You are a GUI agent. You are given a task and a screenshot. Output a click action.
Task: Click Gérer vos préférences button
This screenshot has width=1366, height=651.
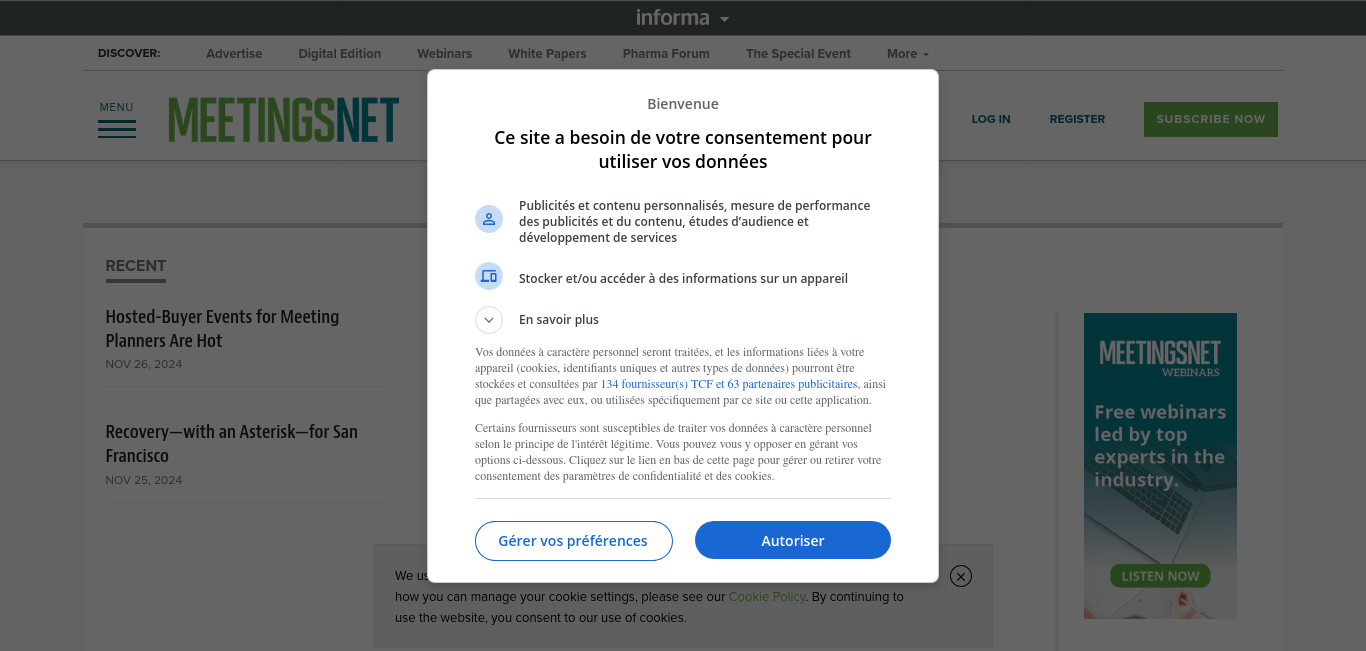click(573, 541)
